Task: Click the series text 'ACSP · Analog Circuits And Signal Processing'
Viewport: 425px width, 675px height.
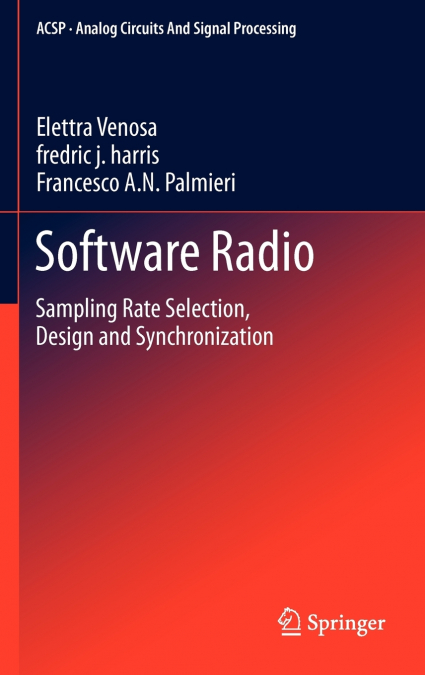Action: 166,29
